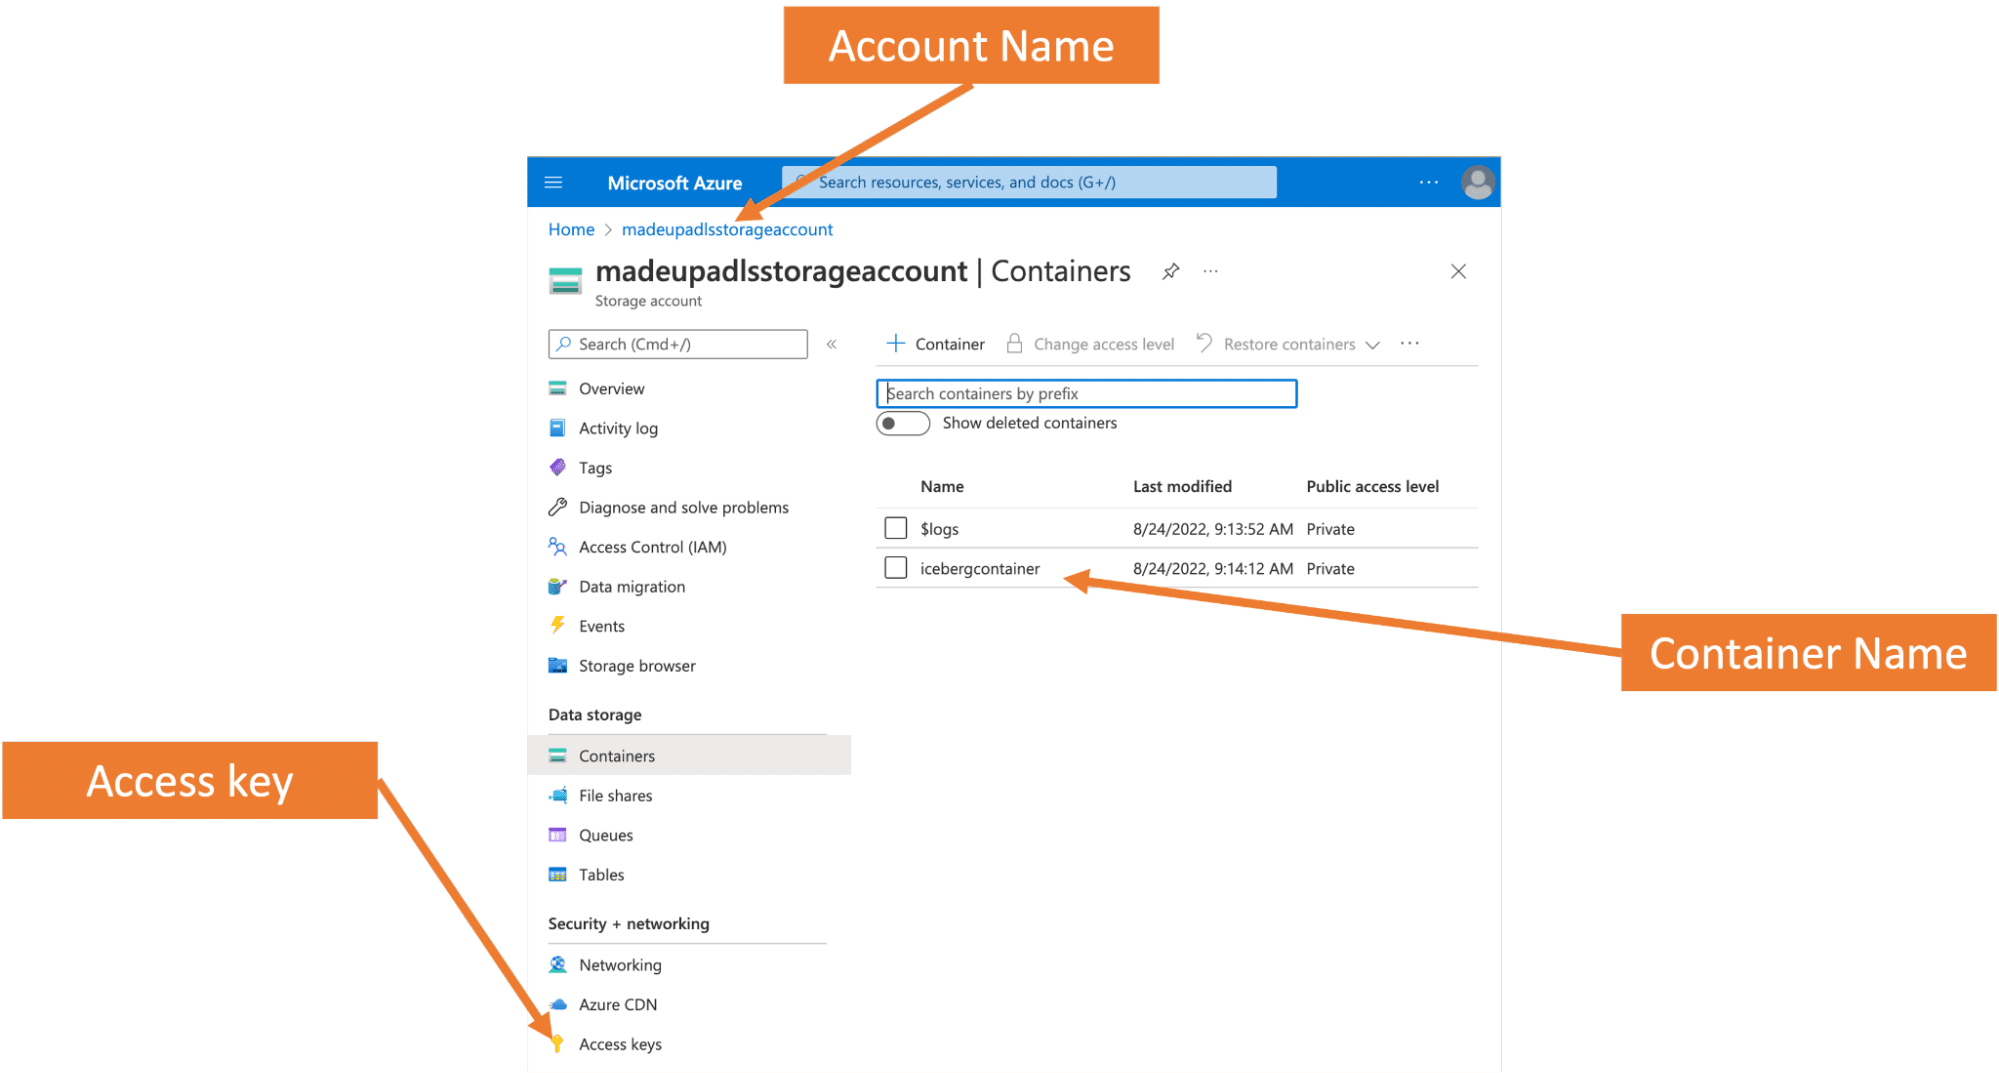Expand the Restore containers dropdown
1999x1073 pixels.
(1374, 344)
